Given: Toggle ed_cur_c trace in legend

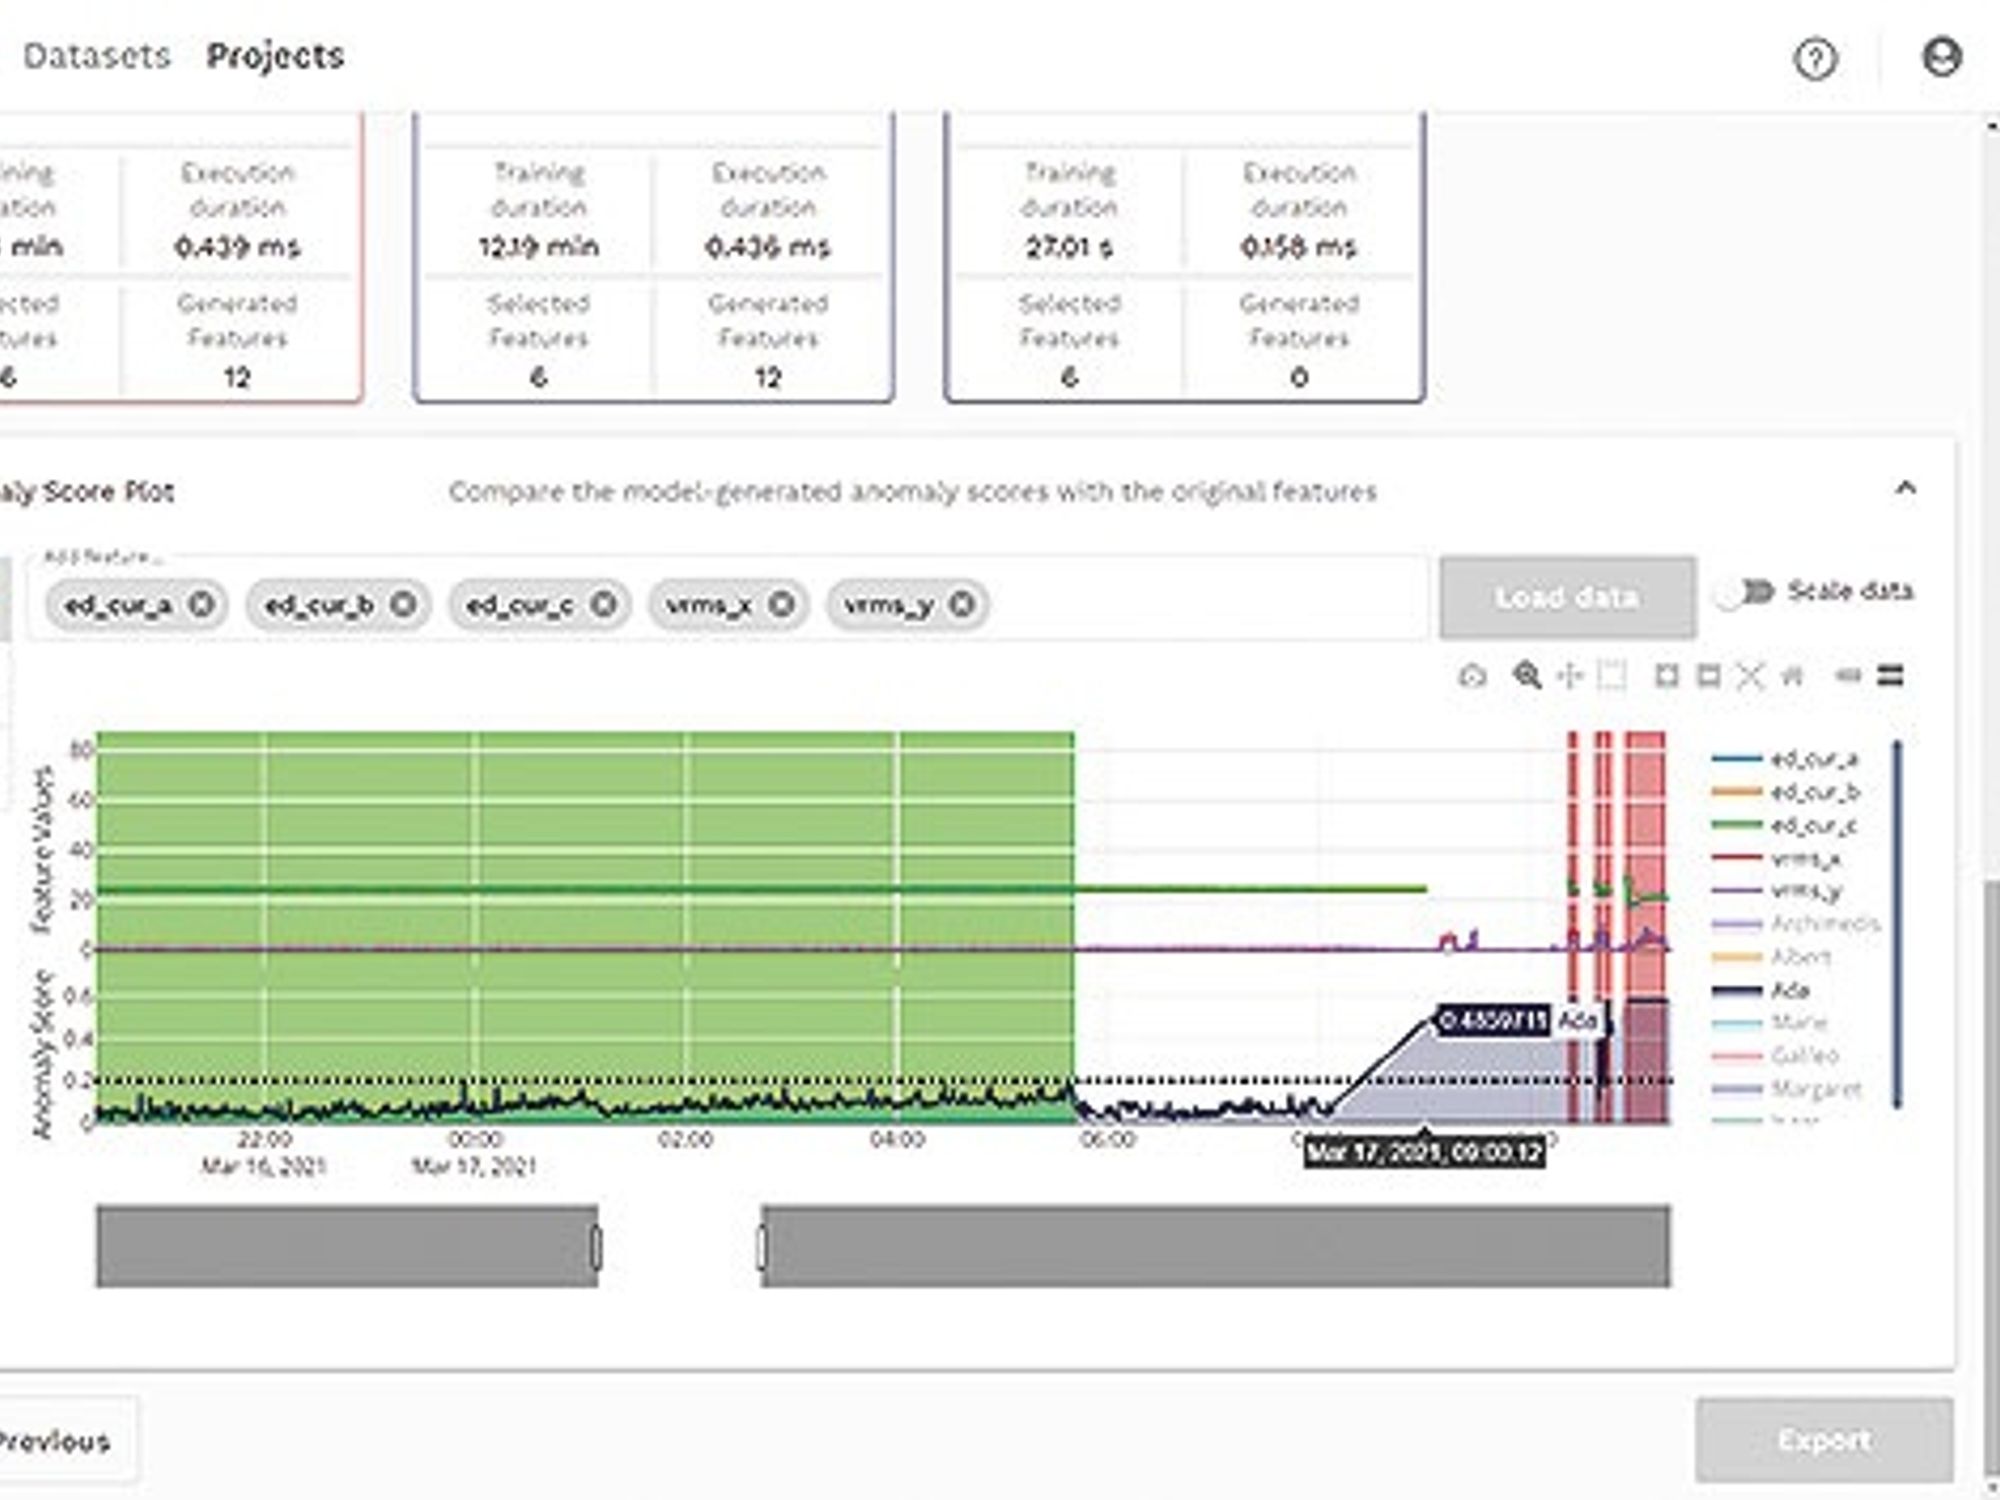Looking at the screenshot, I should point(1787,825).
